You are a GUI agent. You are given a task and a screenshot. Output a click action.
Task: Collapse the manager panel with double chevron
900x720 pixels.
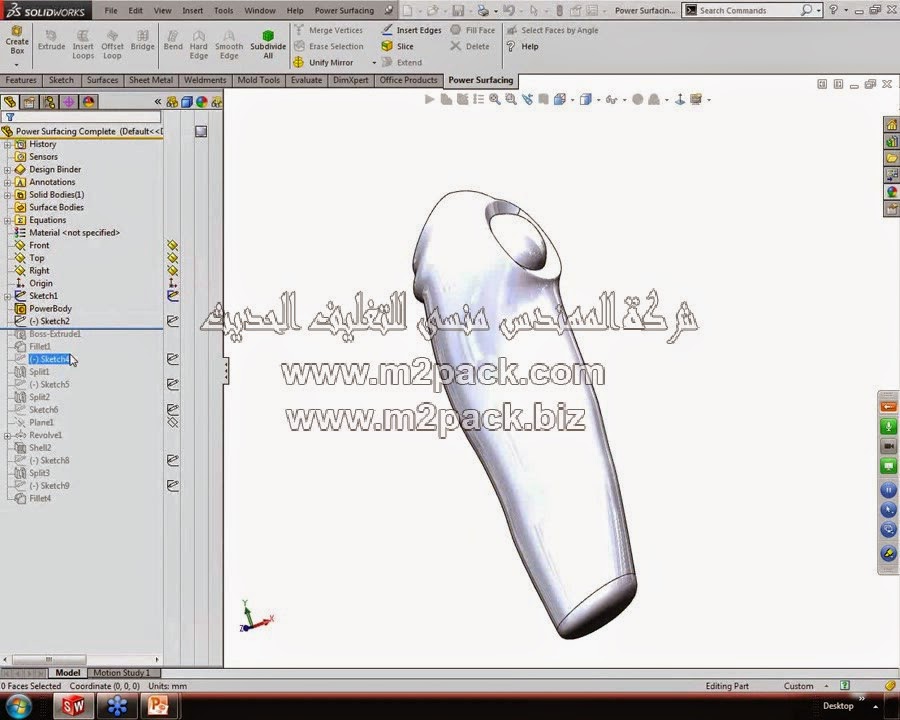[158, 102]
